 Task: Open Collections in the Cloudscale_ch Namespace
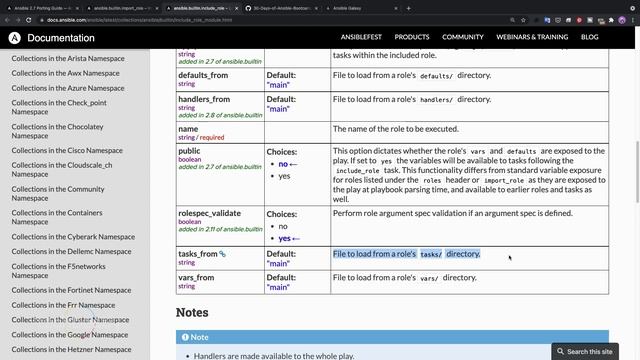point(62,169)
